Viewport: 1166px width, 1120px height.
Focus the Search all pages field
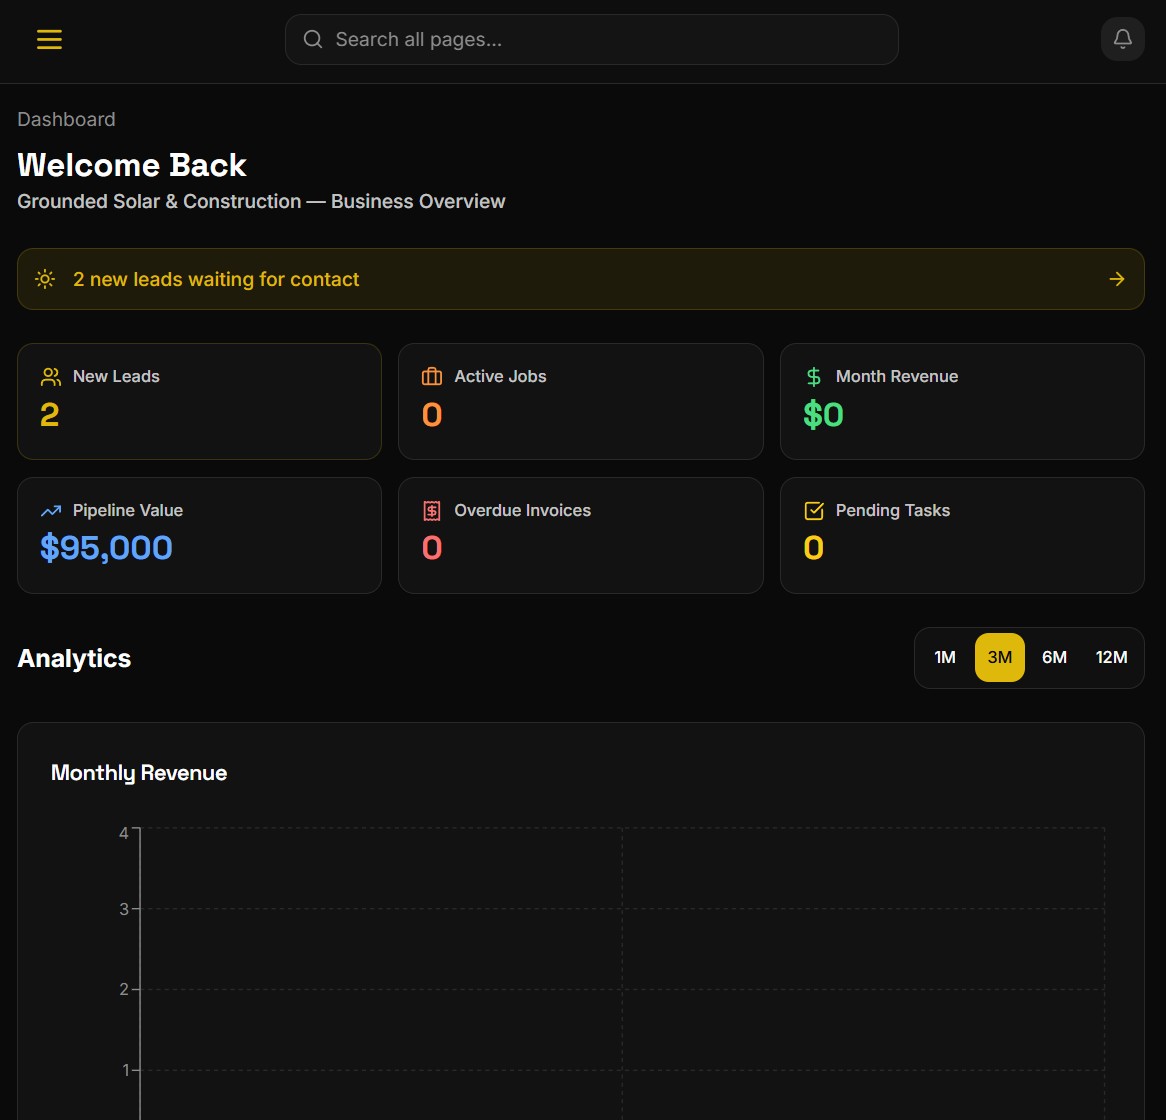tap(591, 39)
